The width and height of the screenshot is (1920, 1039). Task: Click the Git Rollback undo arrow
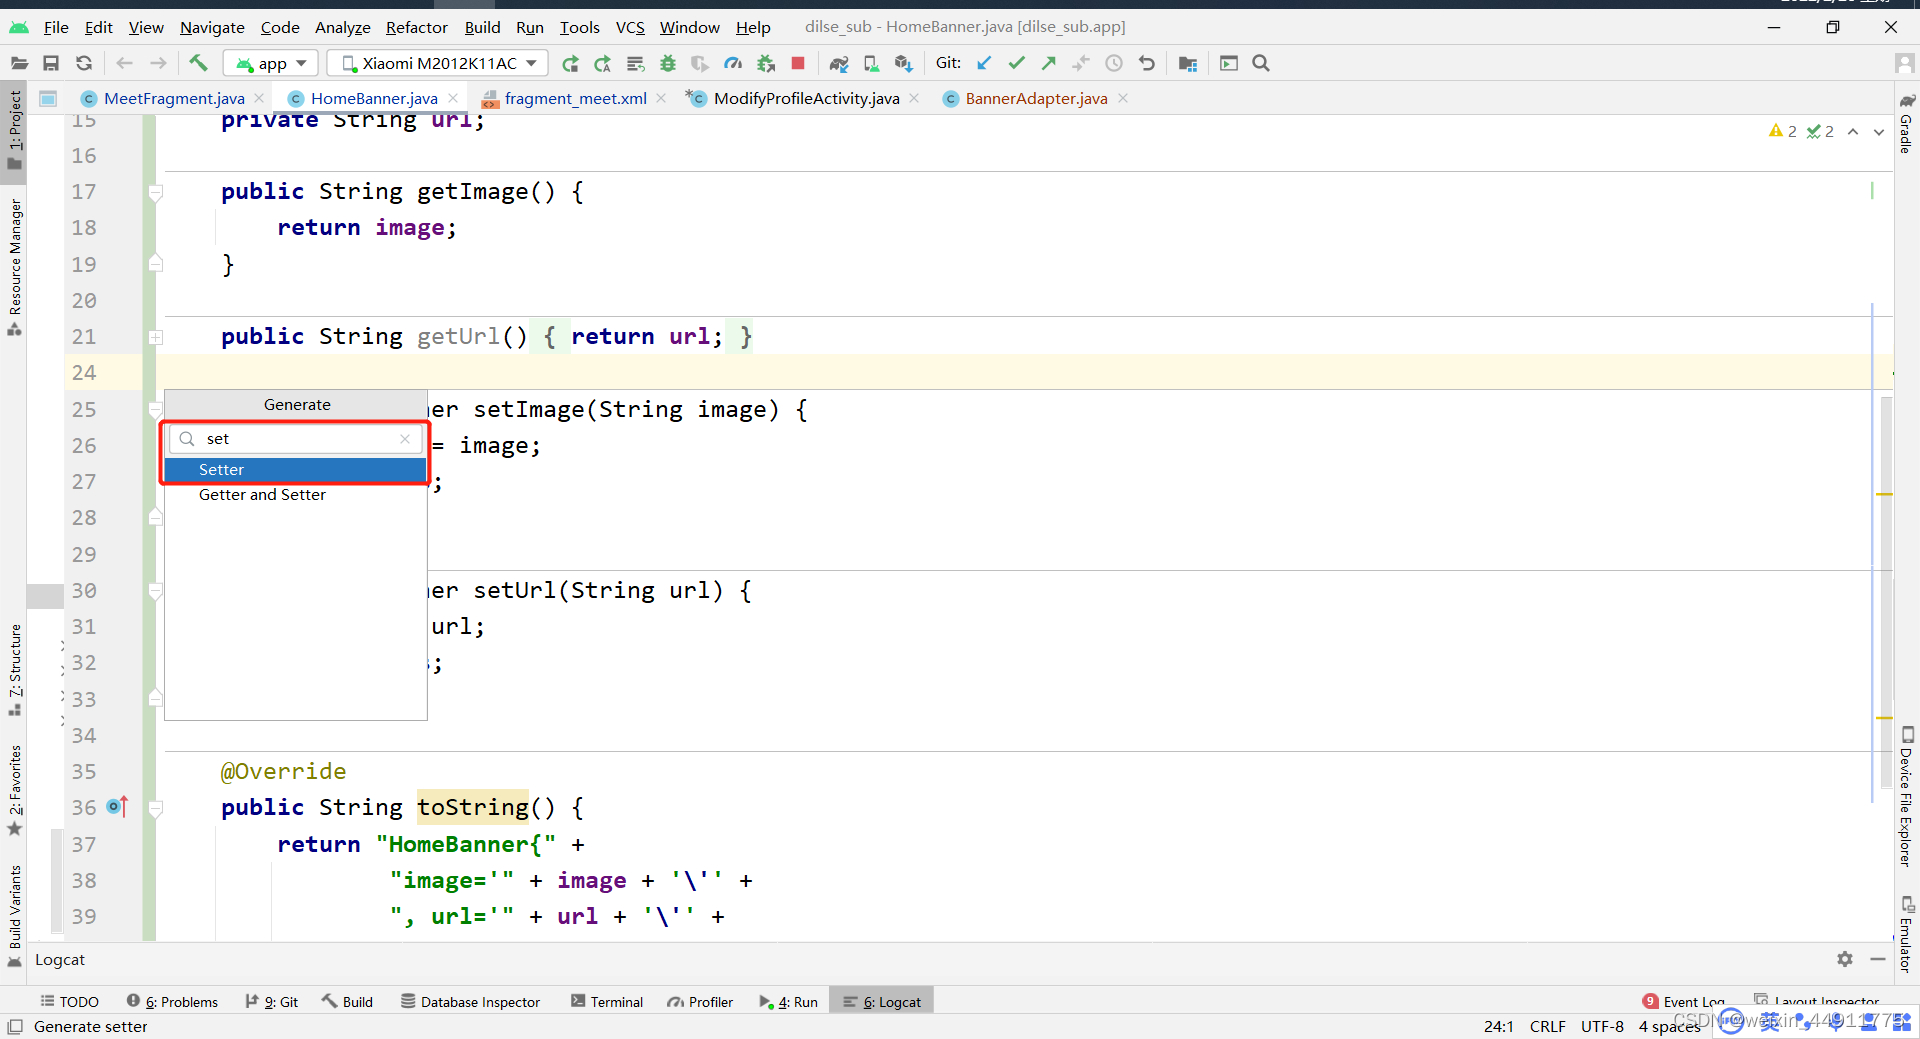click(1147, 63)
